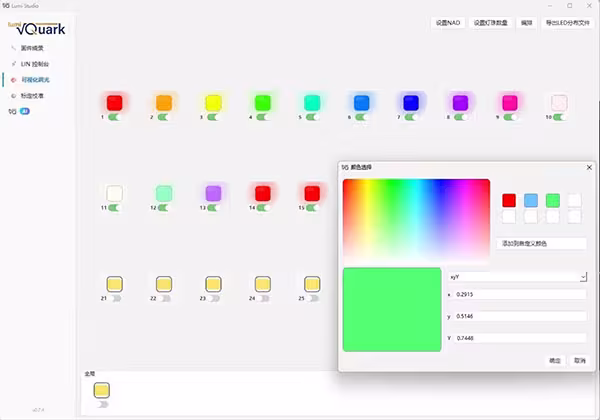Select the pale pink LED tile number 10

pyautogui.click(x=559, y=103)
